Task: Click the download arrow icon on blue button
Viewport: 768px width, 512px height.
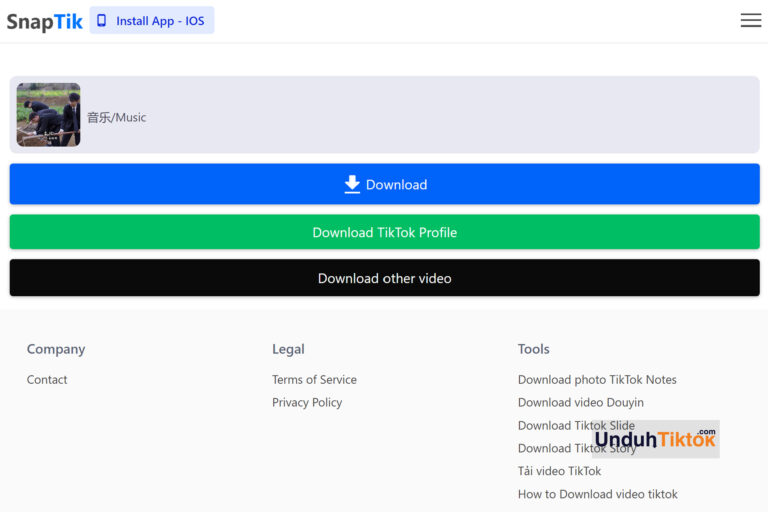Action: pyautogui.click(x=352, y=184)
